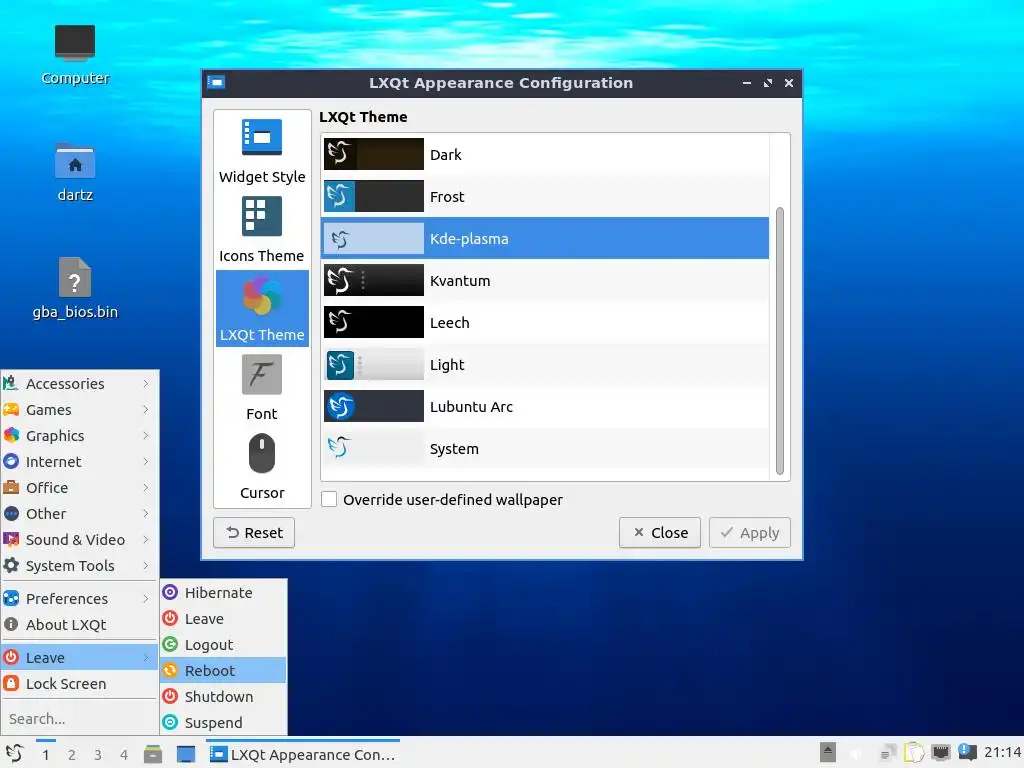The image size is (1024, 768).
Task: Expand the Graphics submenu arrow
Action: coord(146,436)
